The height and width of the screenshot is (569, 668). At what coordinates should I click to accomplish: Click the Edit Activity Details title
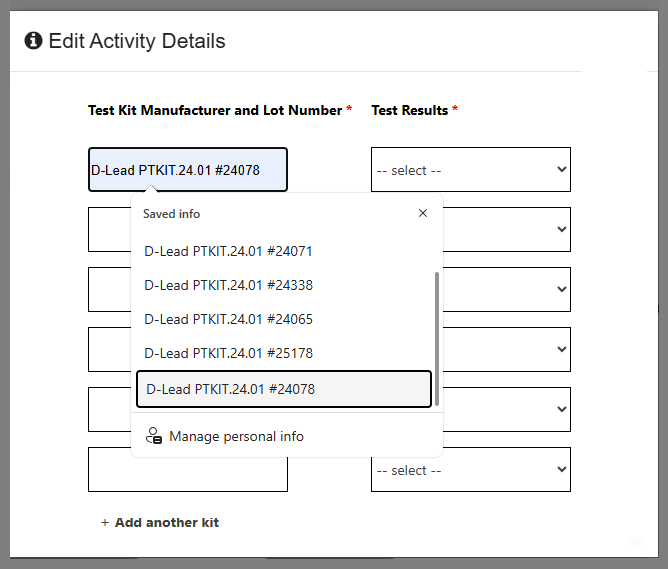coord(137,41)
